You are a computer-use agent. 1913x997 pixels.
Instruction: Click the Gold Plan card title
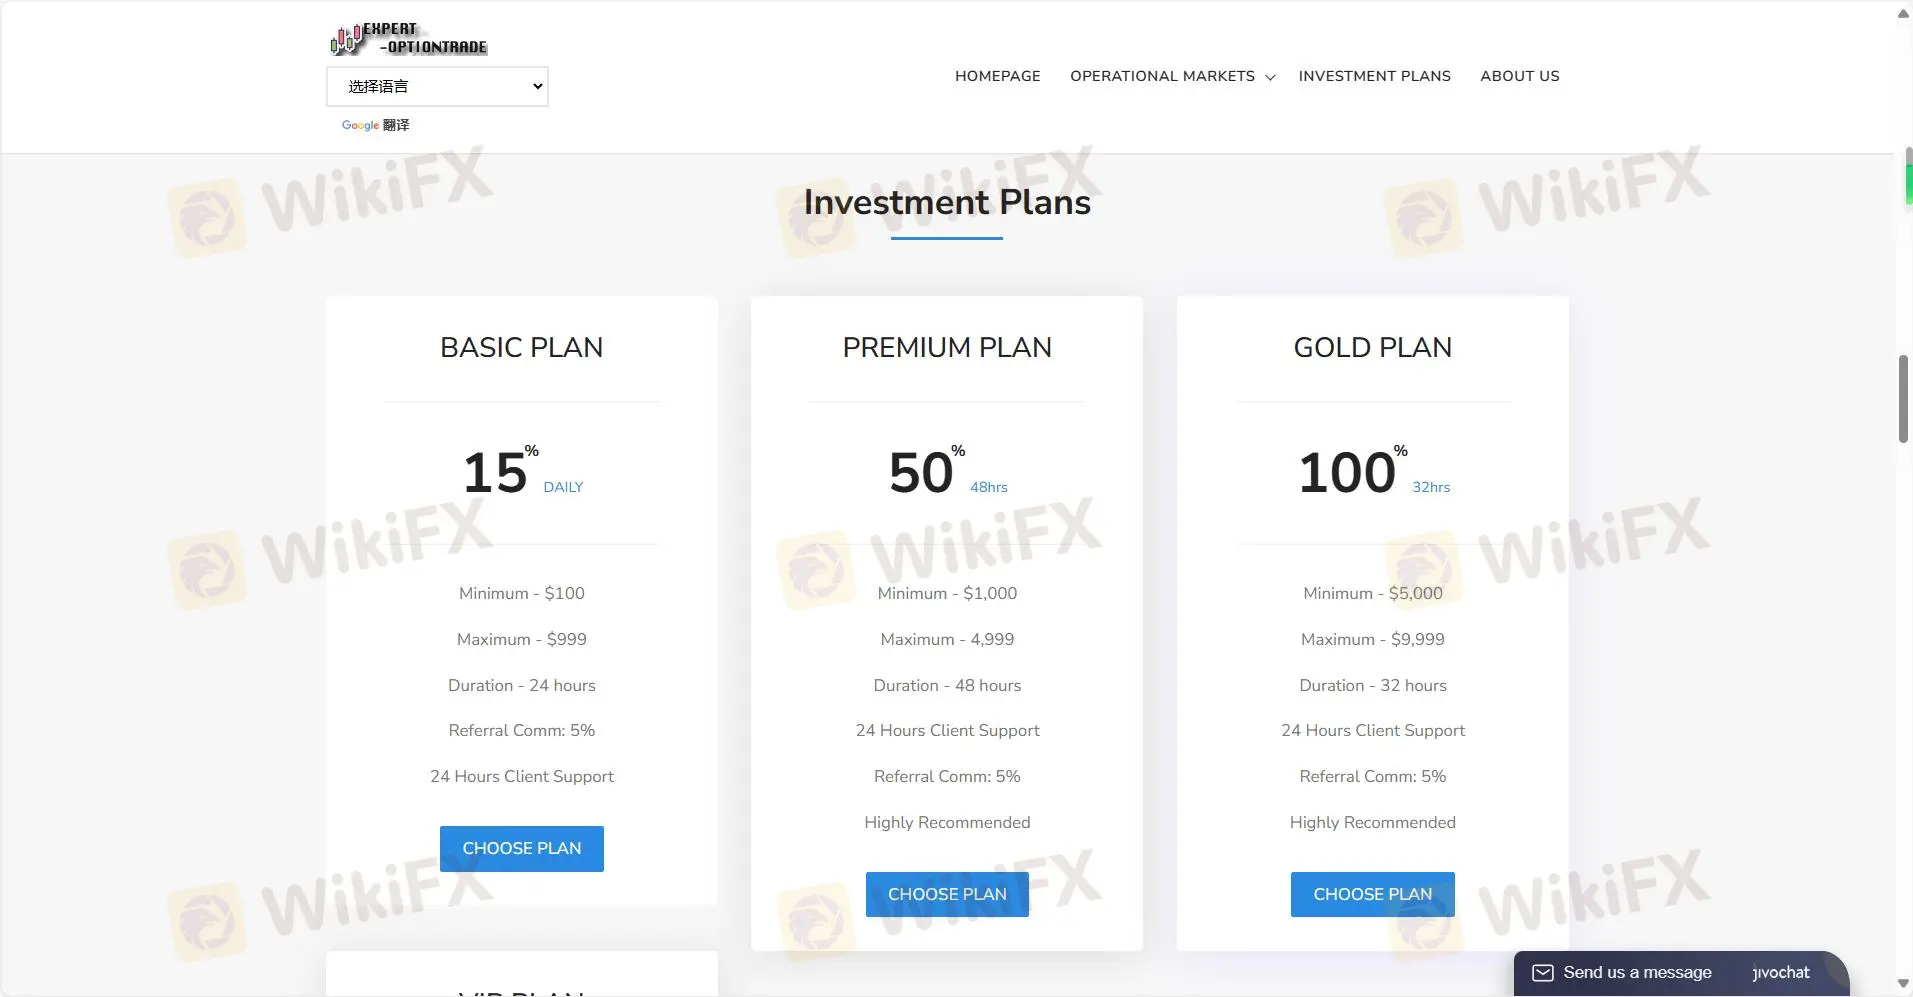click(1372, 347)
